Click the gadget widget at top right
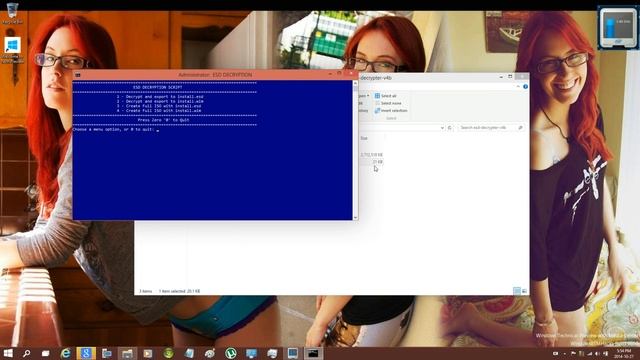640x360 pixels. point(618,28)
